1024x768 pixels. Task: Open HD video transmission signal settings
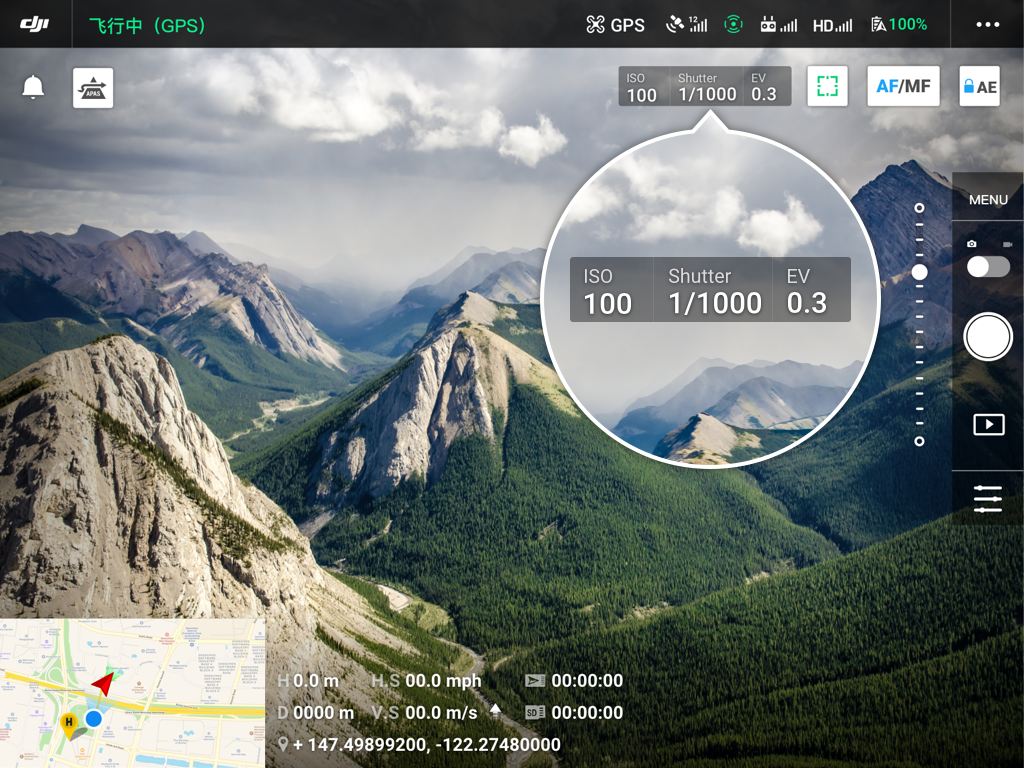click(832, 25)
